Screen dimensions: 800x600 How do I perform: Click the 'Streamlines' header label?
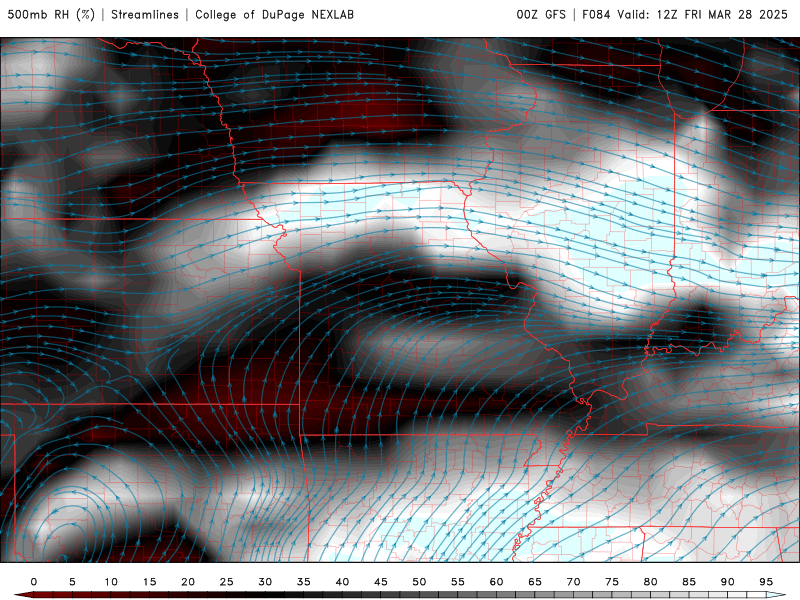[145, 15]
